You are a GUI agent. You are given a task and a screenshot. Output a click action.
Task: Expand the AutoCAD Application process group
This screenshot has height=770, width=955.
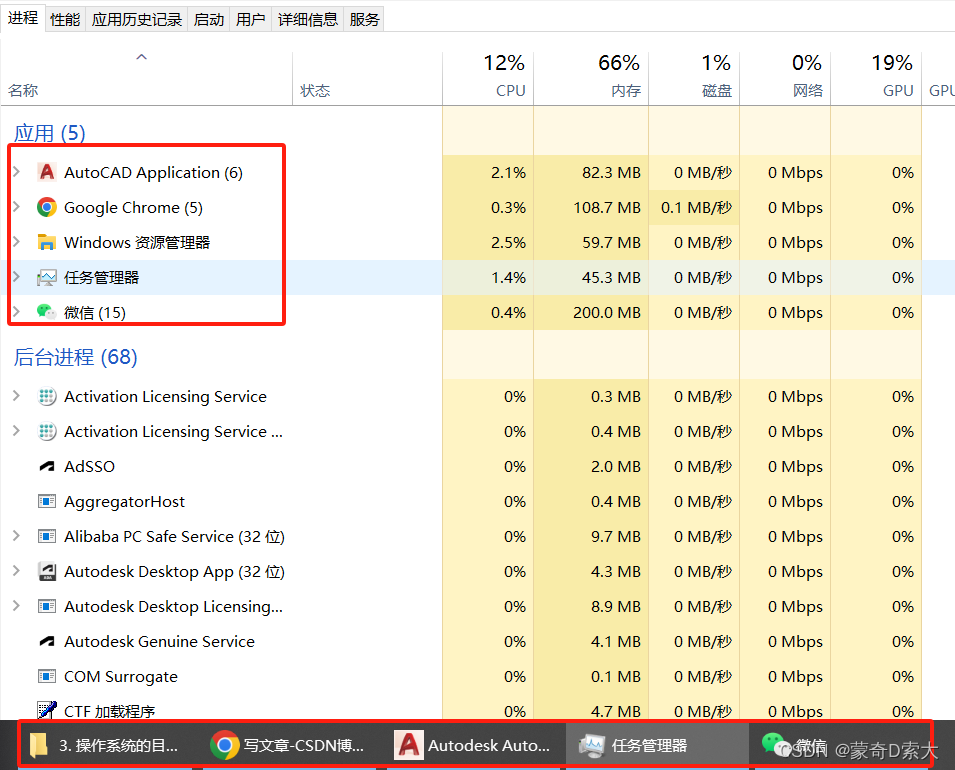click(x=17, y=172)
